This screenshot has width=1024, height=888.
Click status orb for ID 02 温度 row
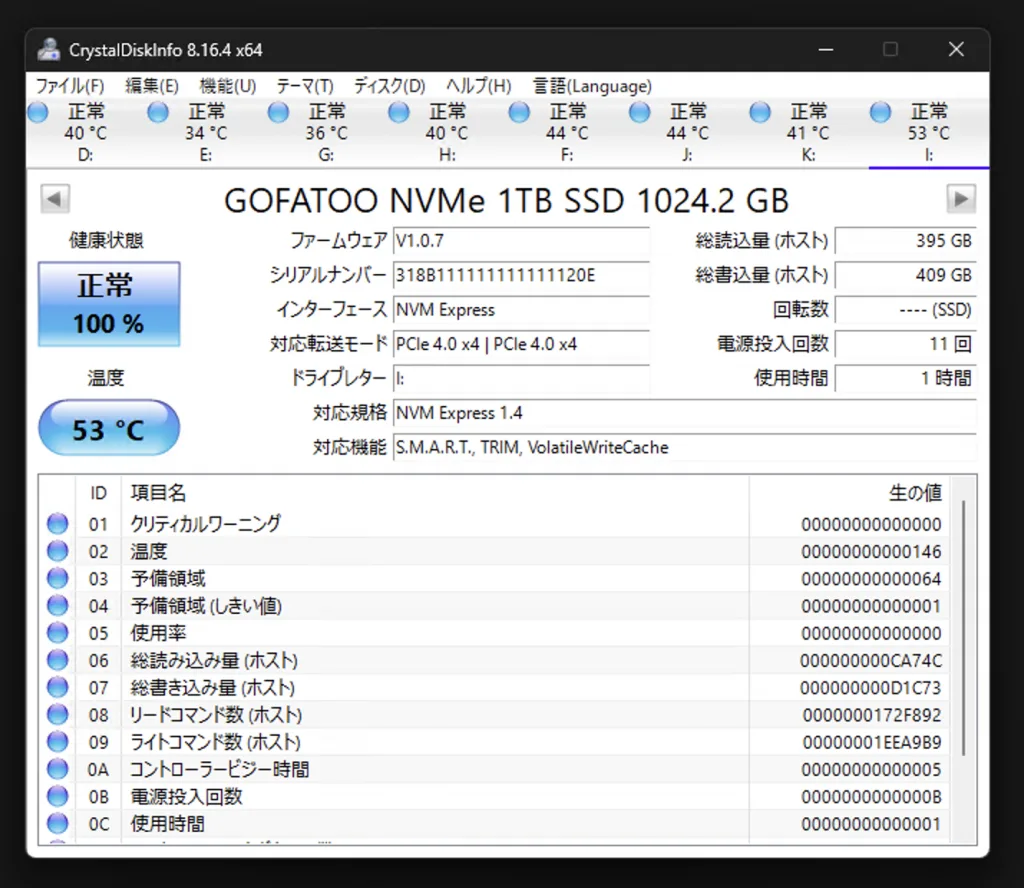point(57,551)
